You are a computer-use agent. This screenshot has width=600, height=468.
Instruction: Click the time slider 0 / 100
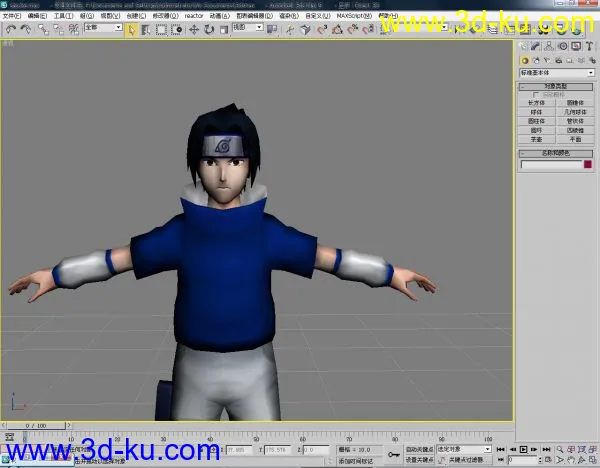[36, 426]
